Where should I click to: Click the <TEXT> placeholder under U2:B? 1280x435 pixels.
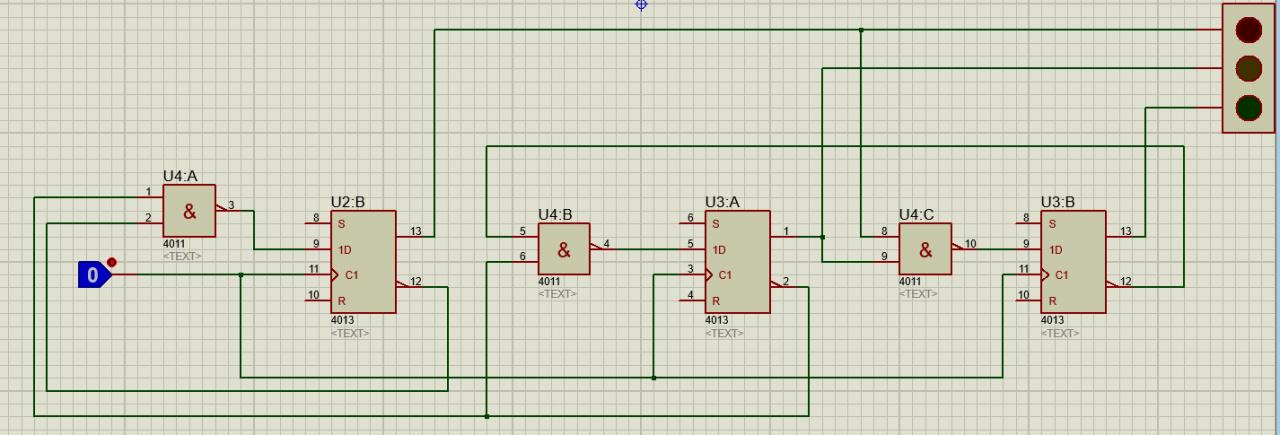click(350, 333)
